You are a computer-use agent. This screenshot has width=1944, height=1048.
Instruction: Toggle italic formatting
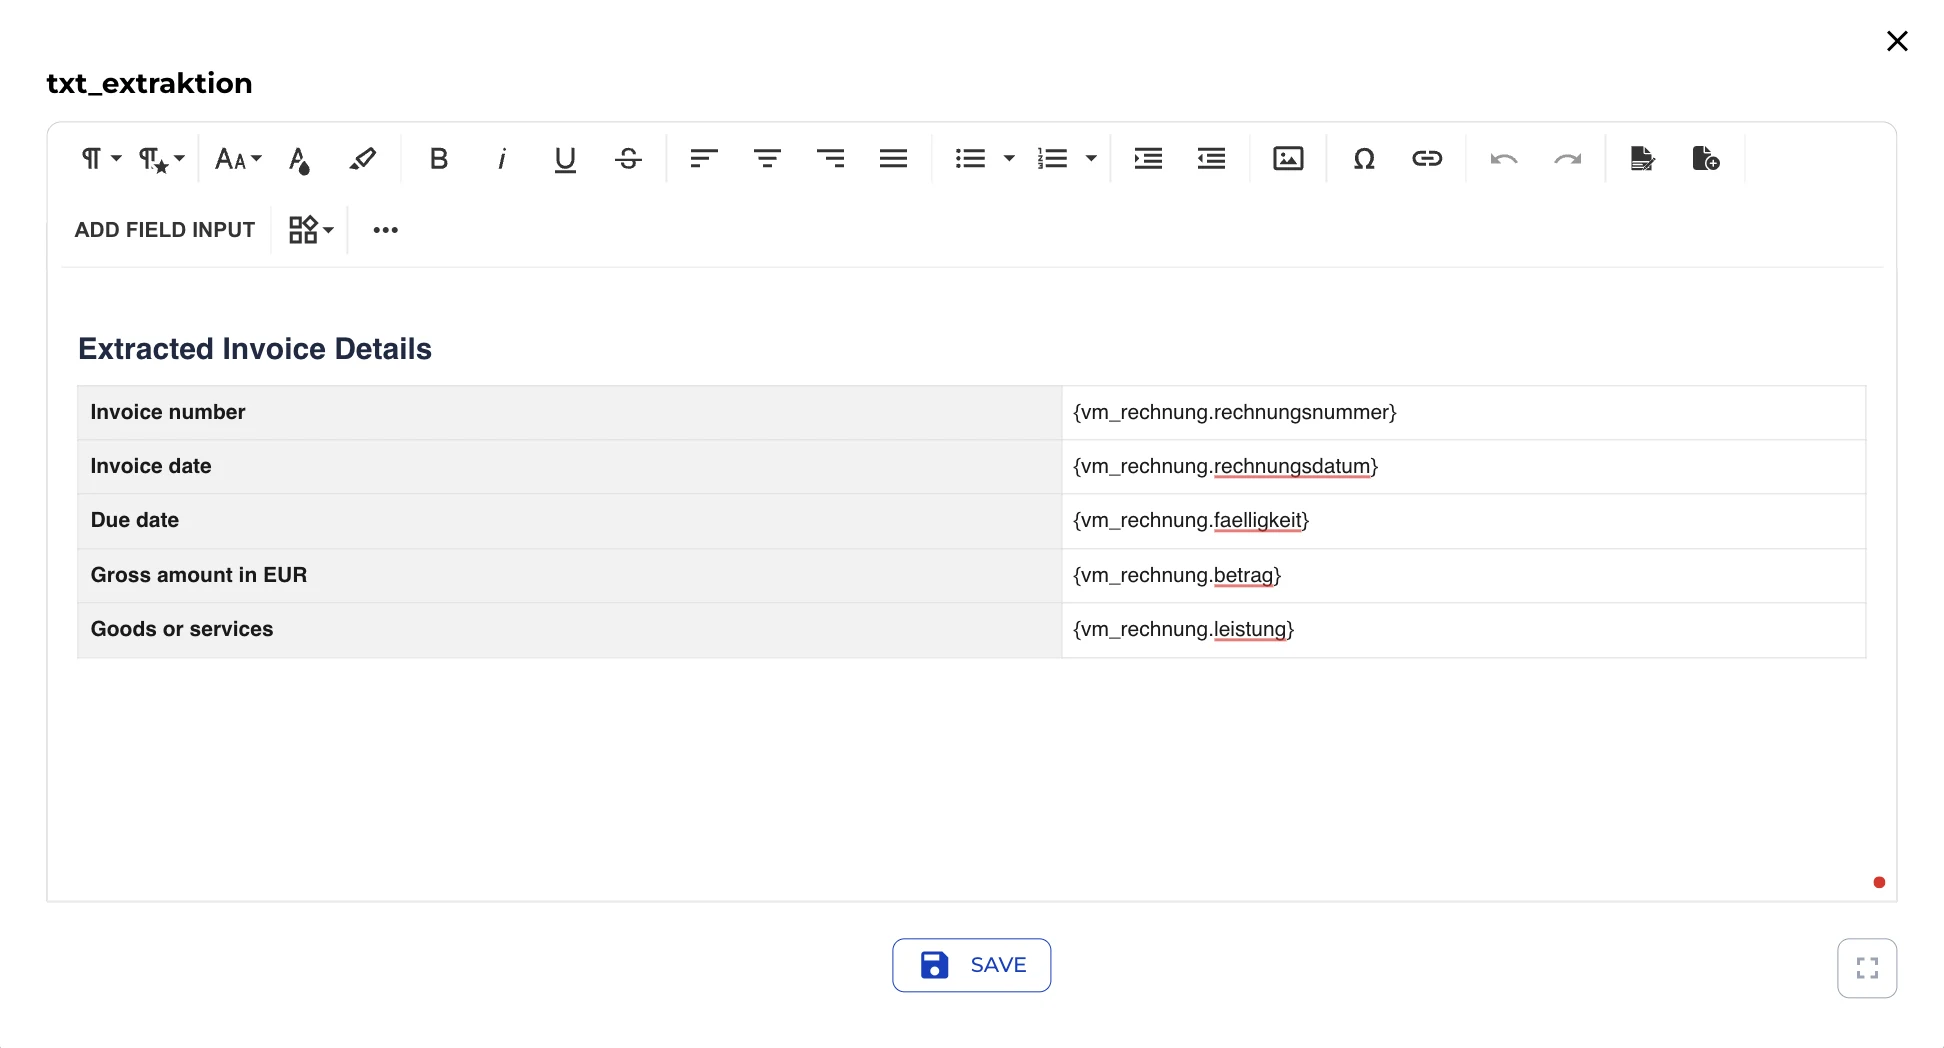pyautogui.click(x=502, y=159)
